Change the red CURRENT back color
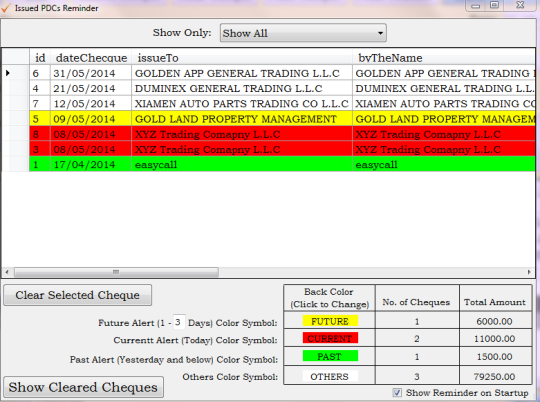Viewport: 540px width, 402px height. click(330, 338)
